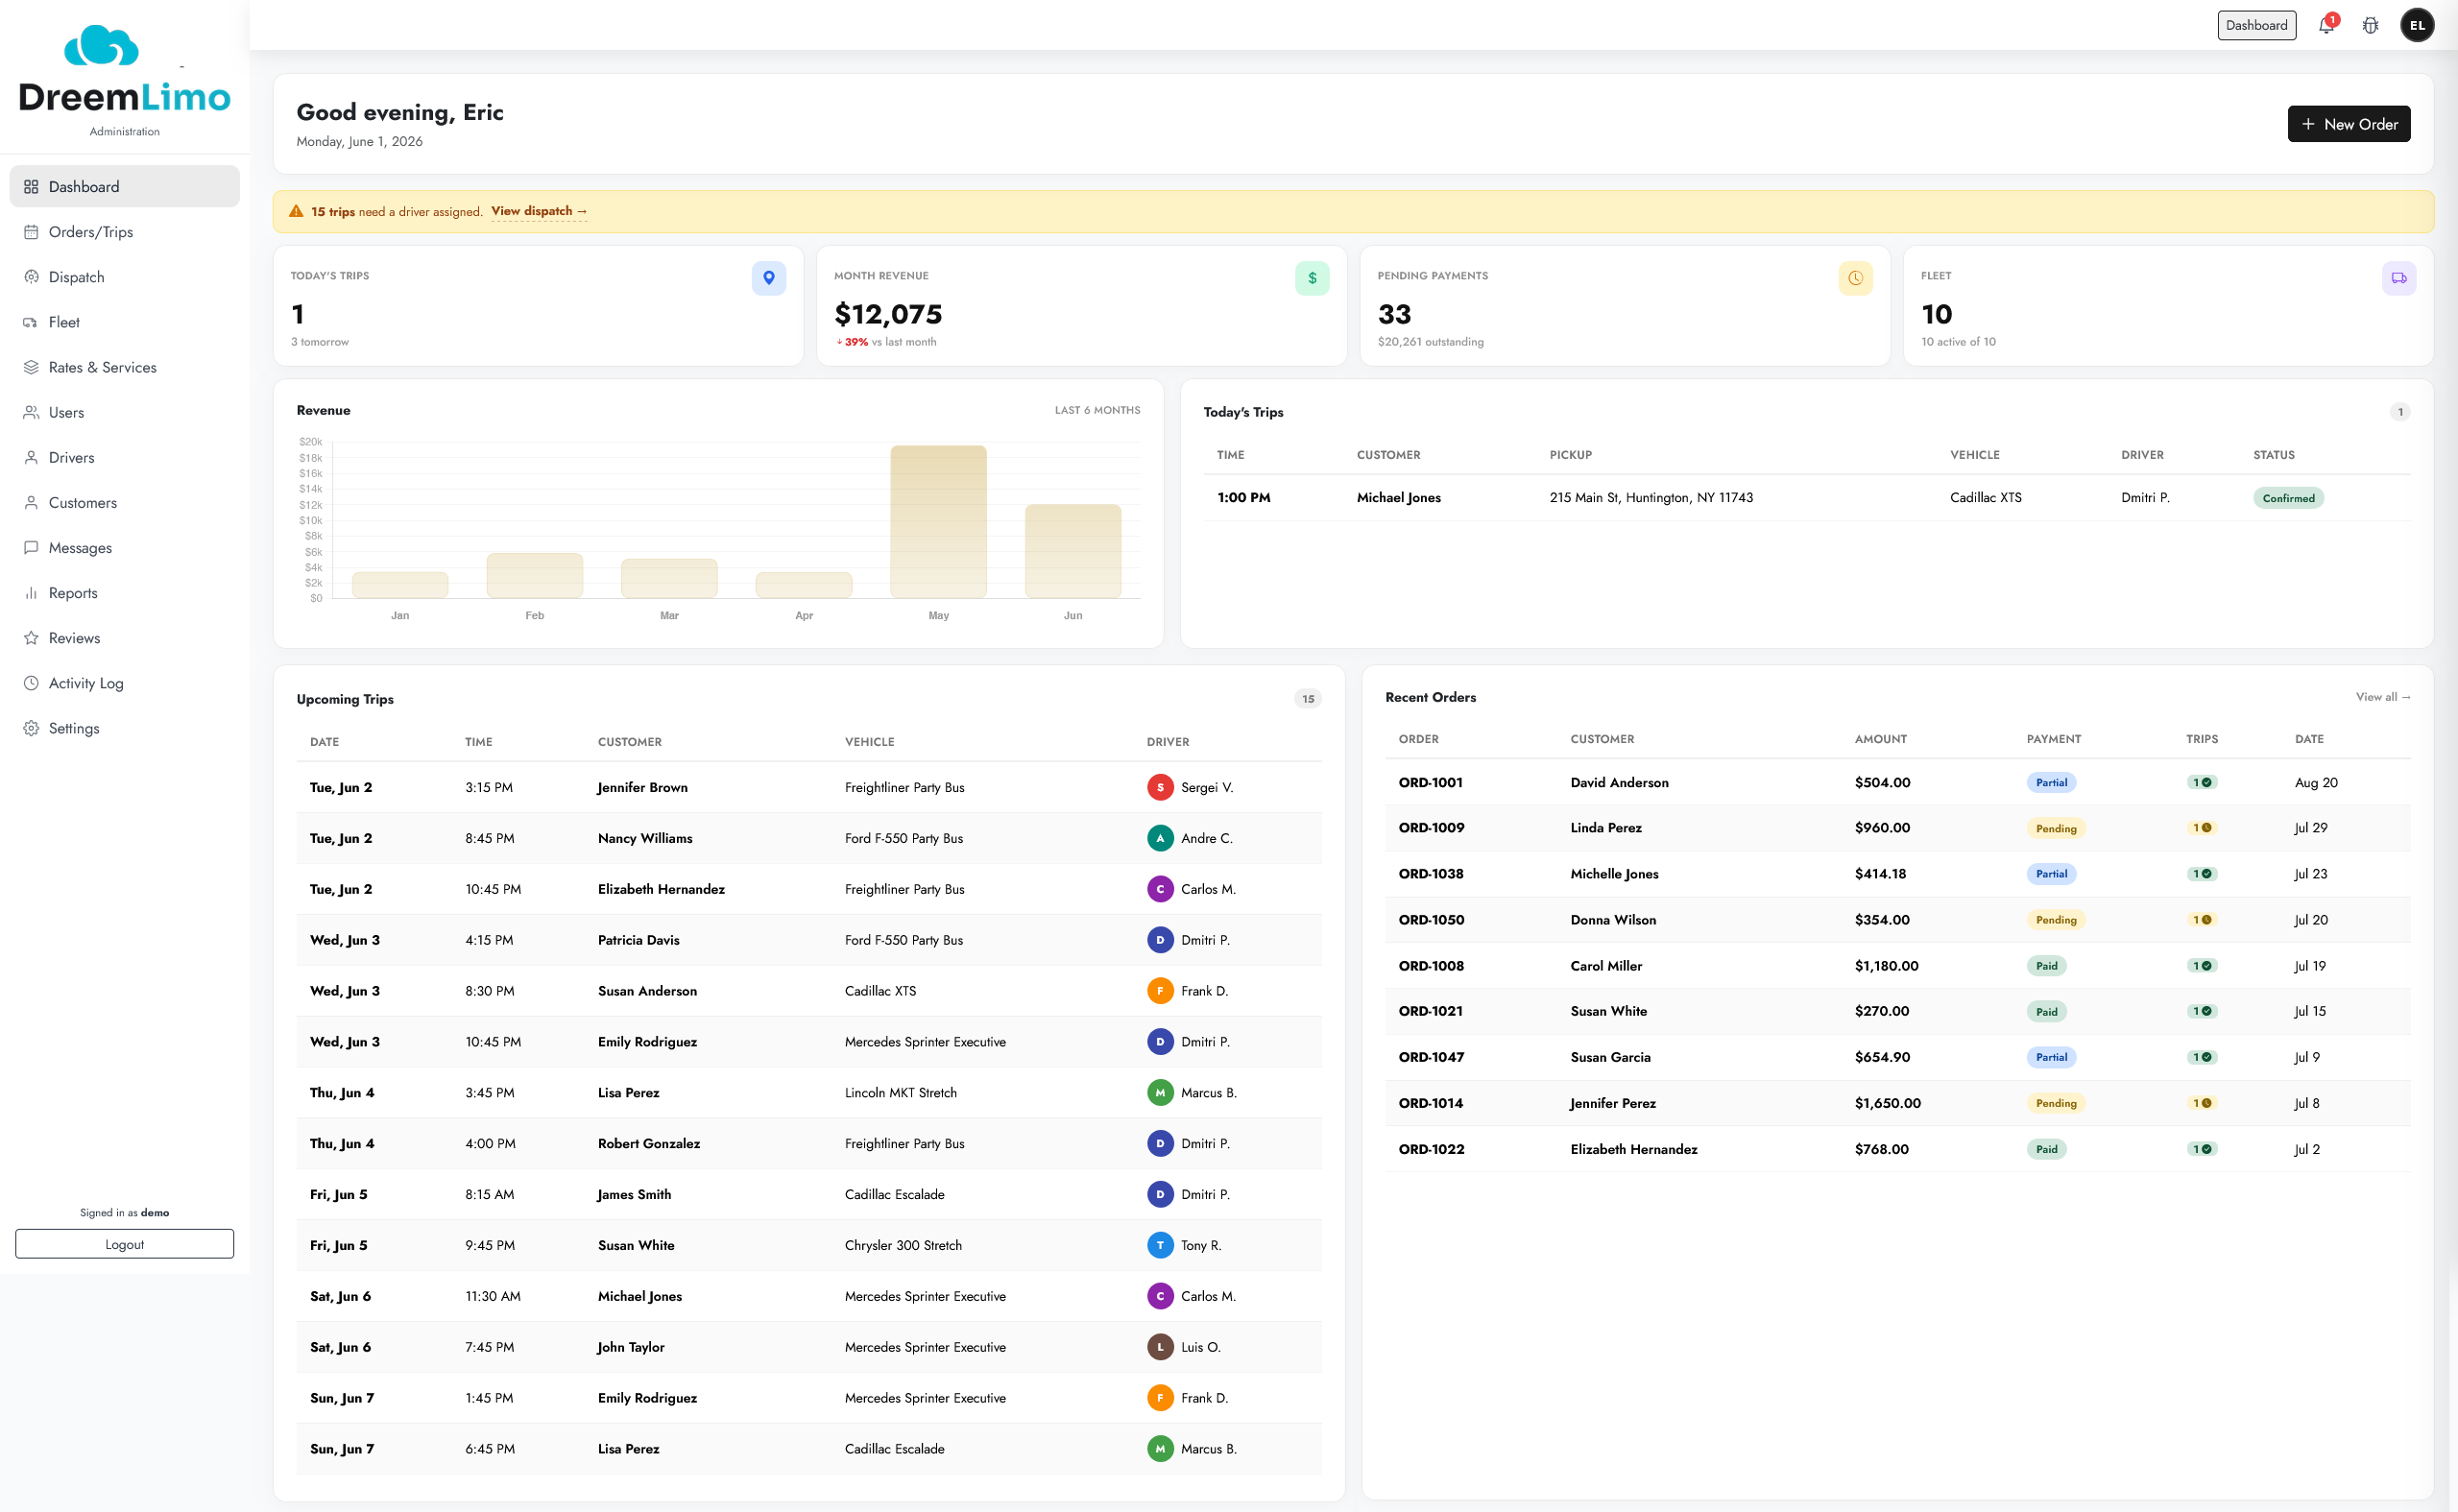Screen dimensions: 2458x1512
Task: Click 215 Main St pickup address
Action: (x=1650, y=497)
